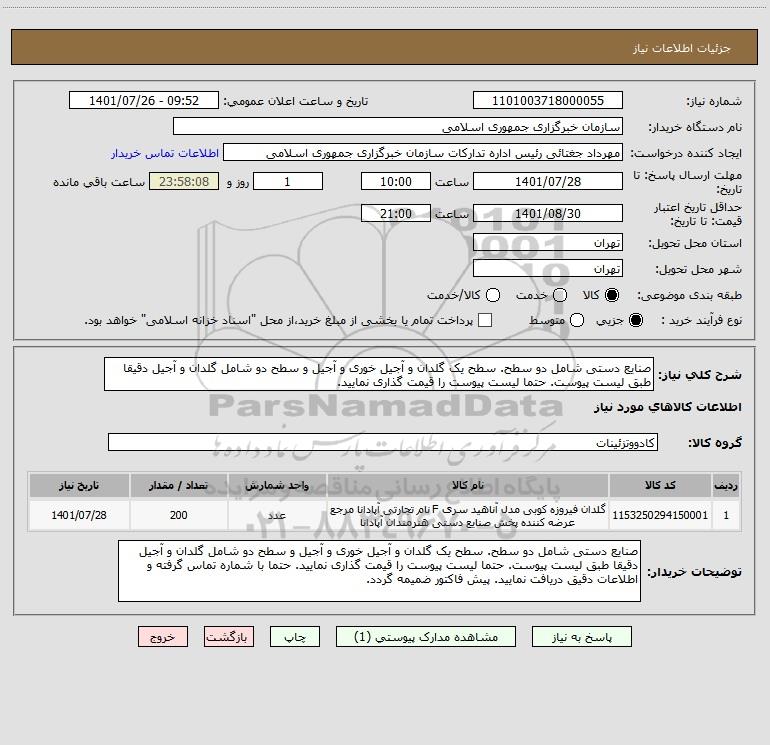Click the پاسخ به نیاز button
770x745 pixels.
pos(582,637)
